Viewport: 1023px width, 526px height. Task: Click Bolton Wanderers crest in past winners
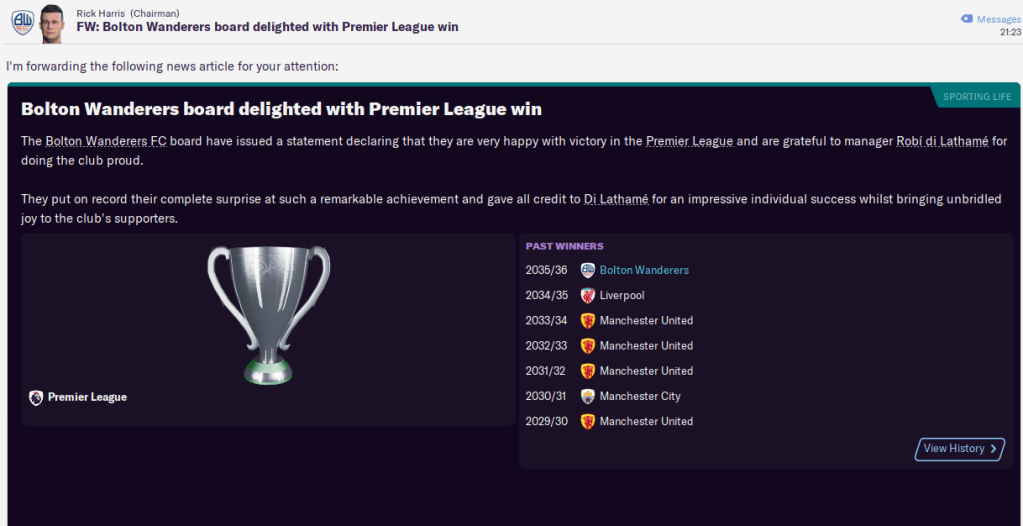588,270
